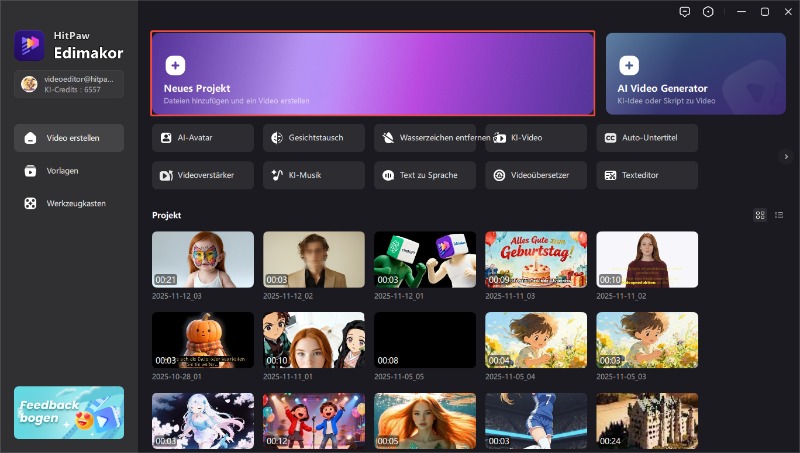Open project 2025-11-12_02 thumbnail
The image size is (800, 453).
pyautogui.click(x=314, y=260)
